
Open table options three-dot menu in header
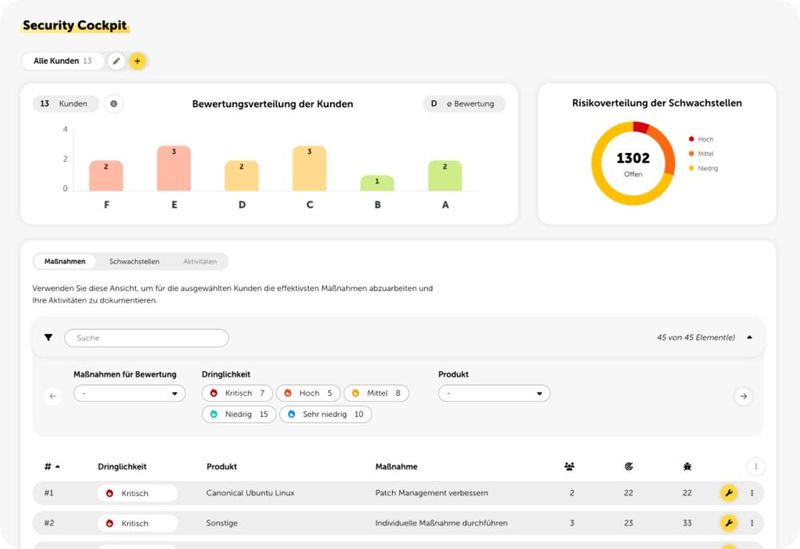pos(756,466)
